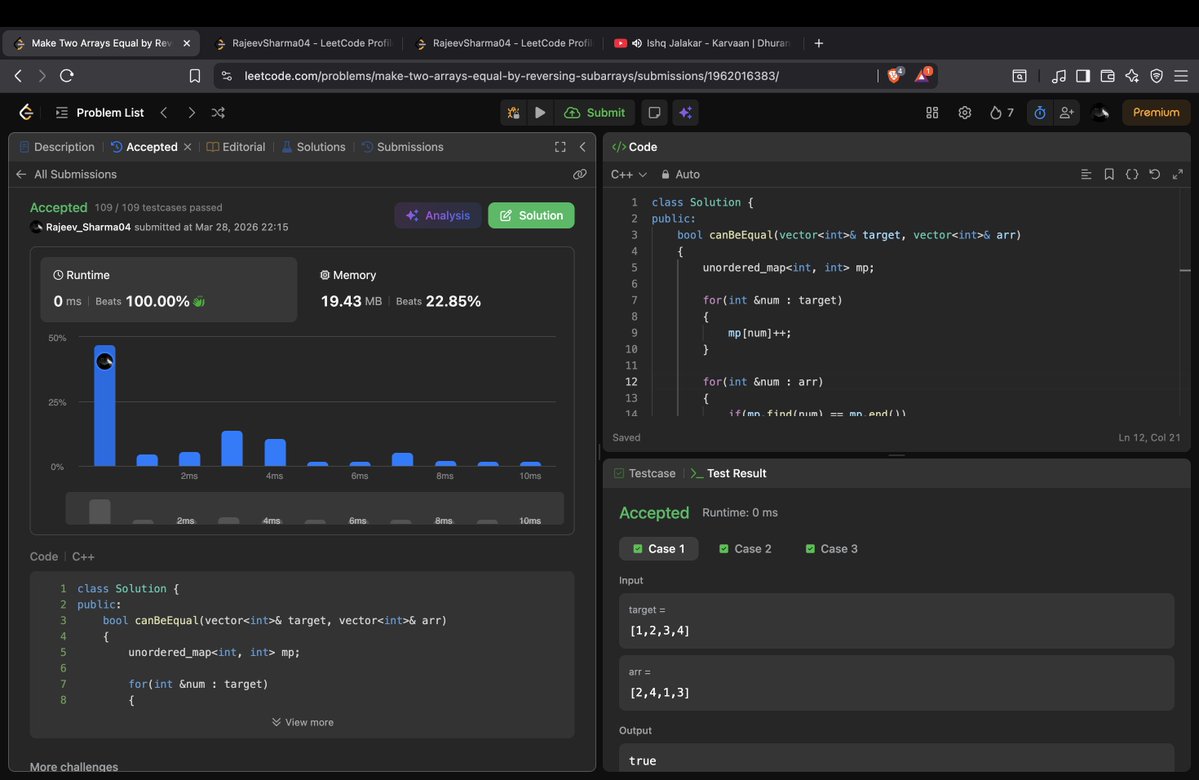The height and width of the screenshot is (780, 1199).
Task: Open LeetCode settings gear
Action: (x=965, y=112)
